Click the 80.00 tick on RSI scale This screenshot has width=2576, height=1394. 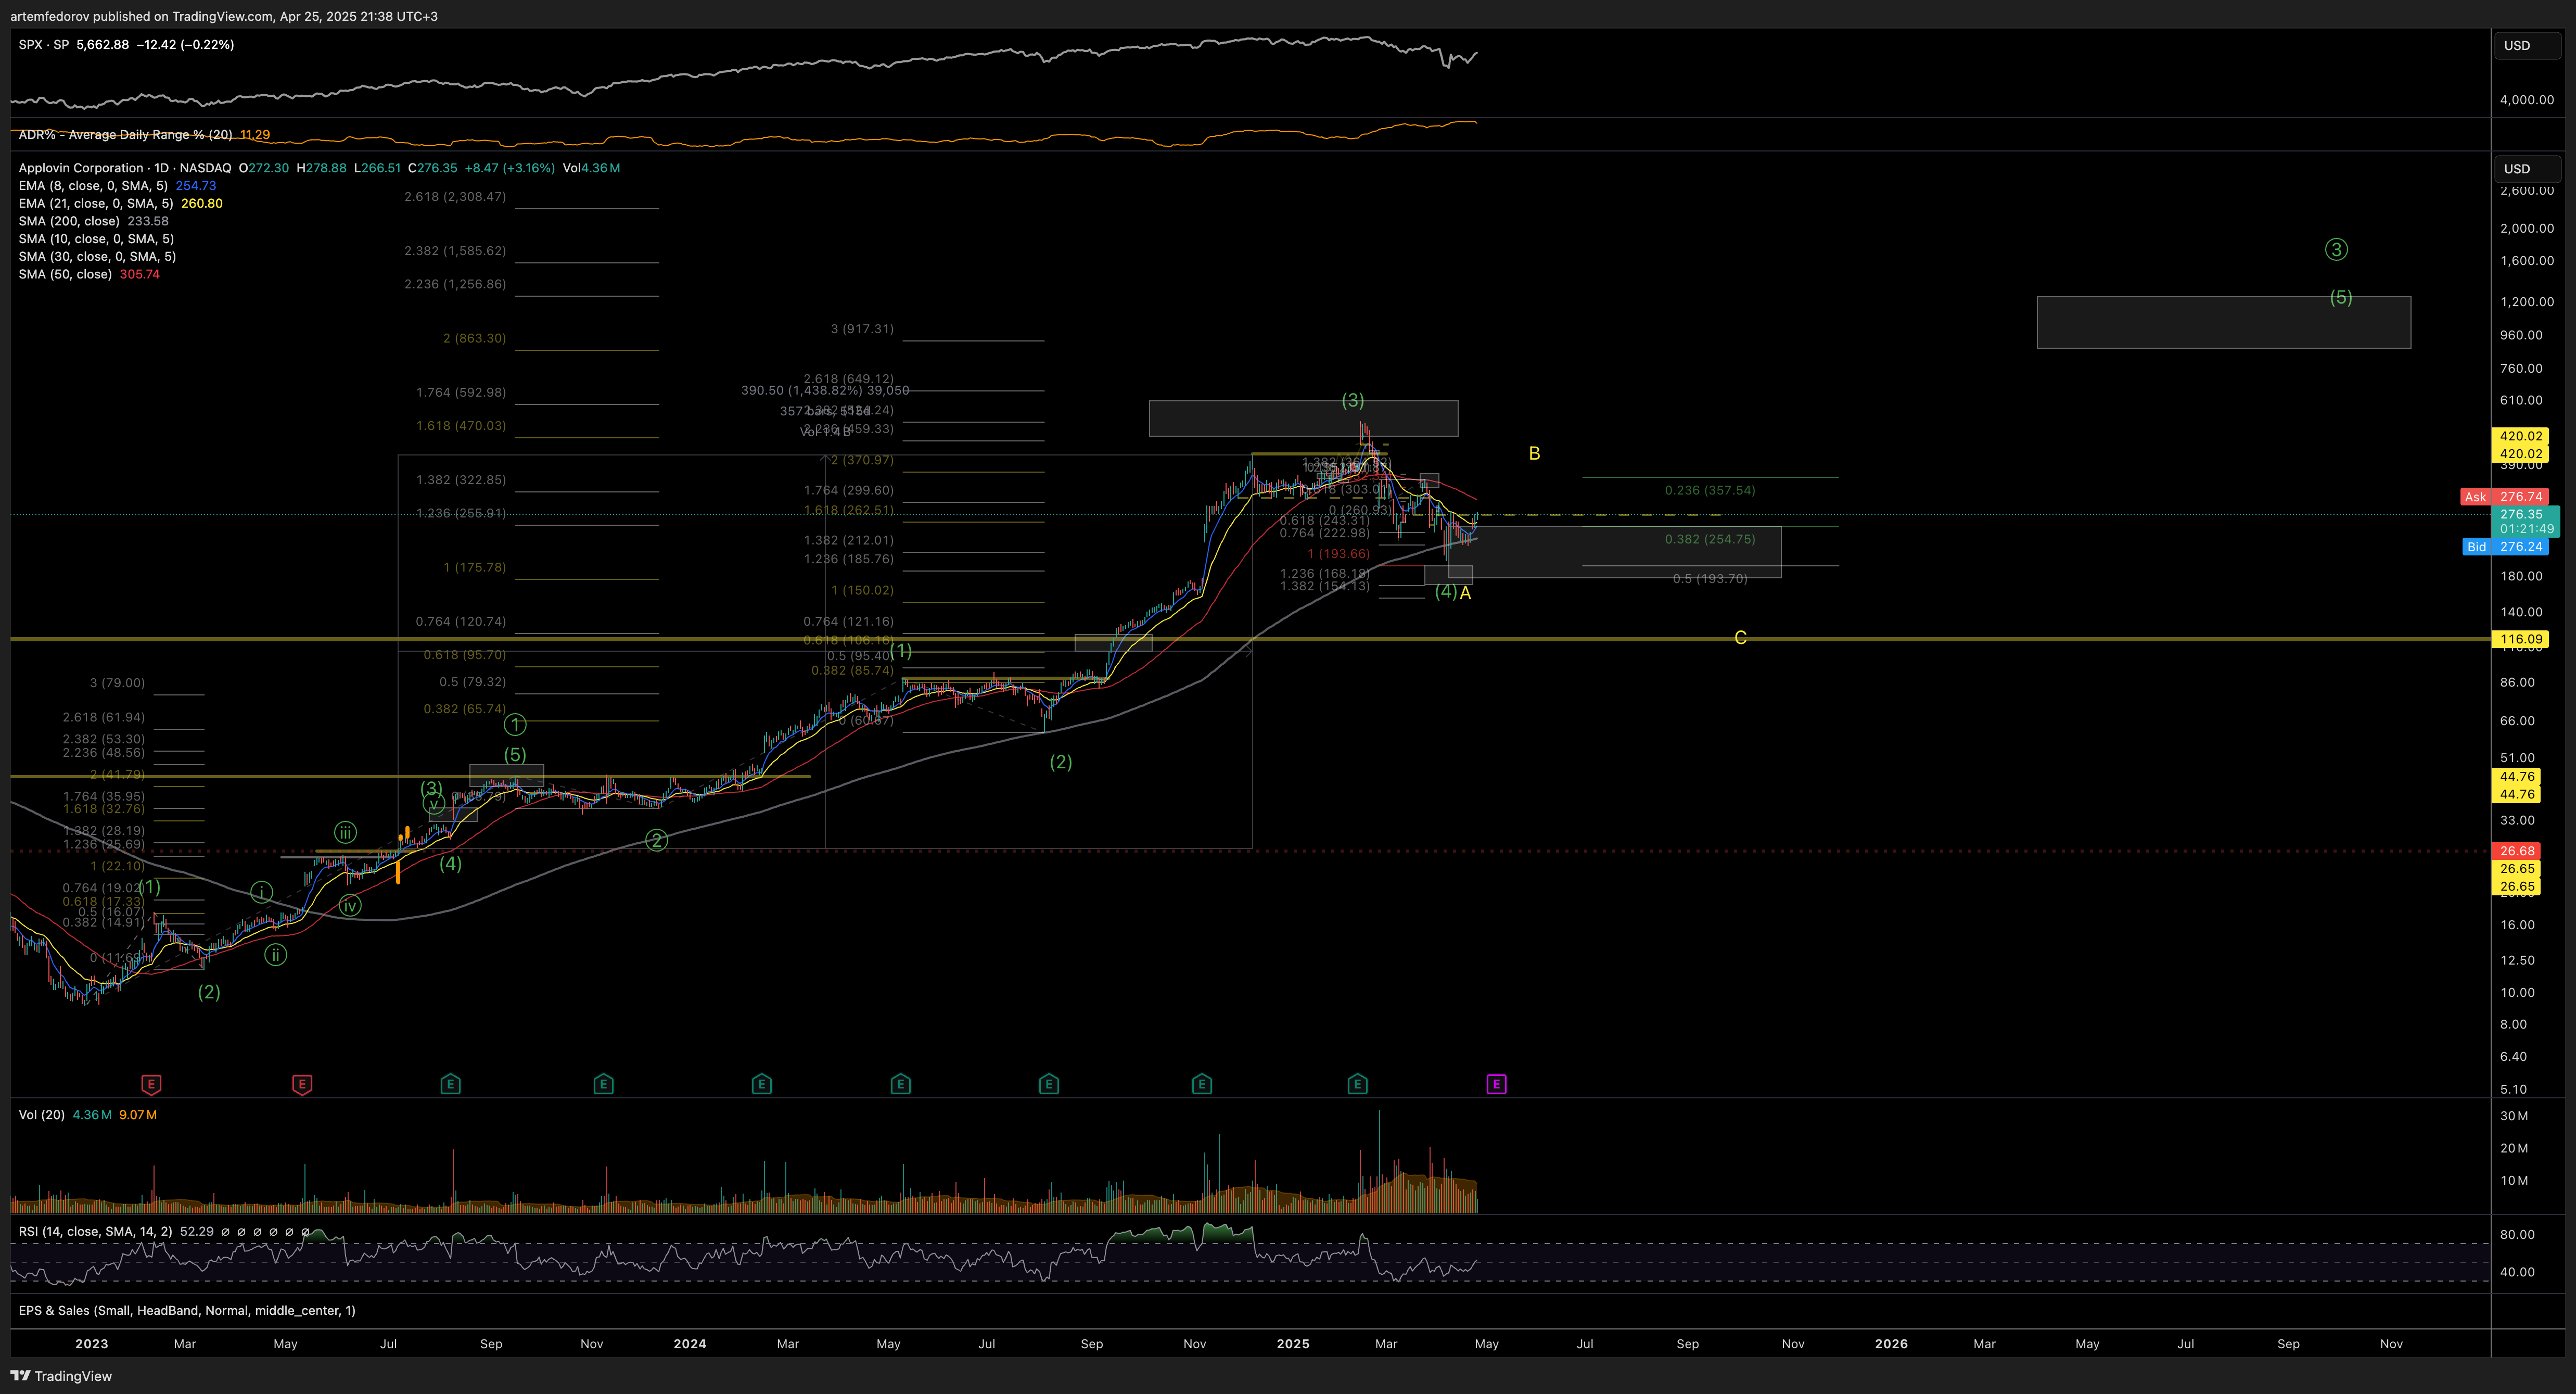click(x=2517, y=1235)
